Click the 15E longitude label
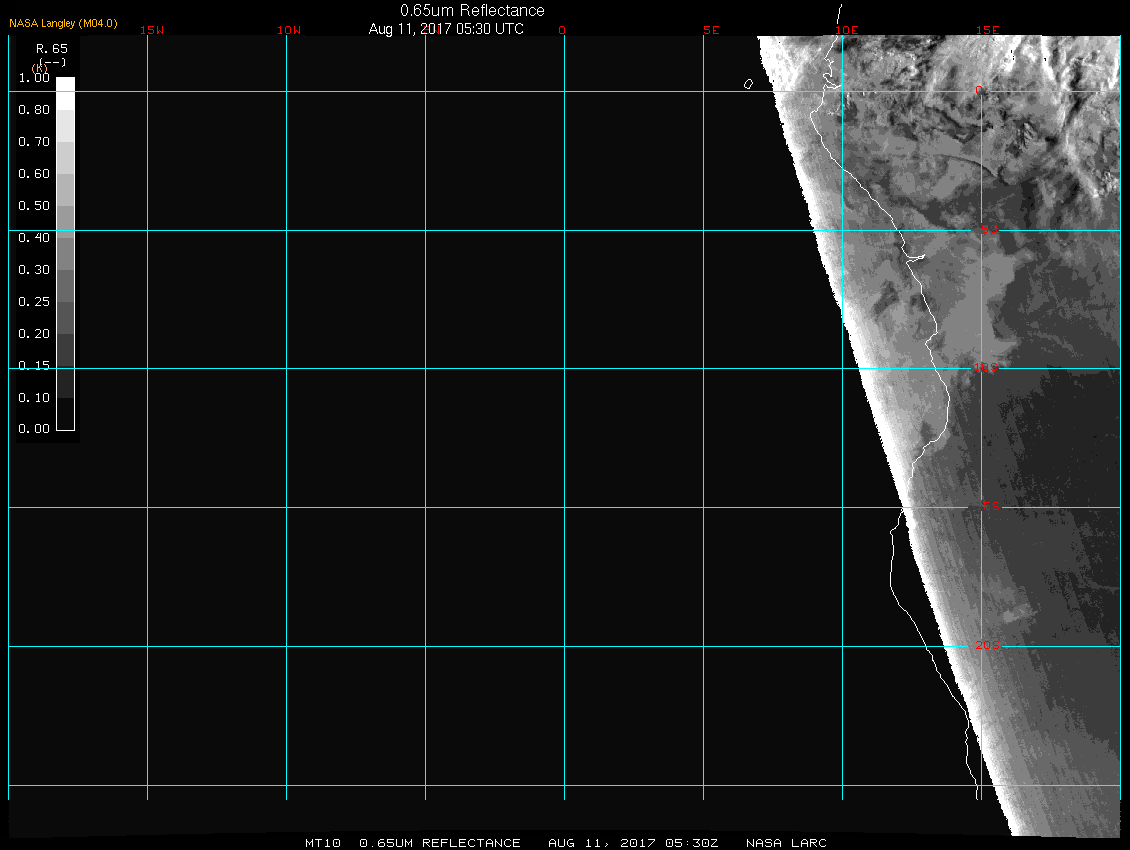This screenshot has width=1130, height=850. pyautogui.click(x=987, y=30)
